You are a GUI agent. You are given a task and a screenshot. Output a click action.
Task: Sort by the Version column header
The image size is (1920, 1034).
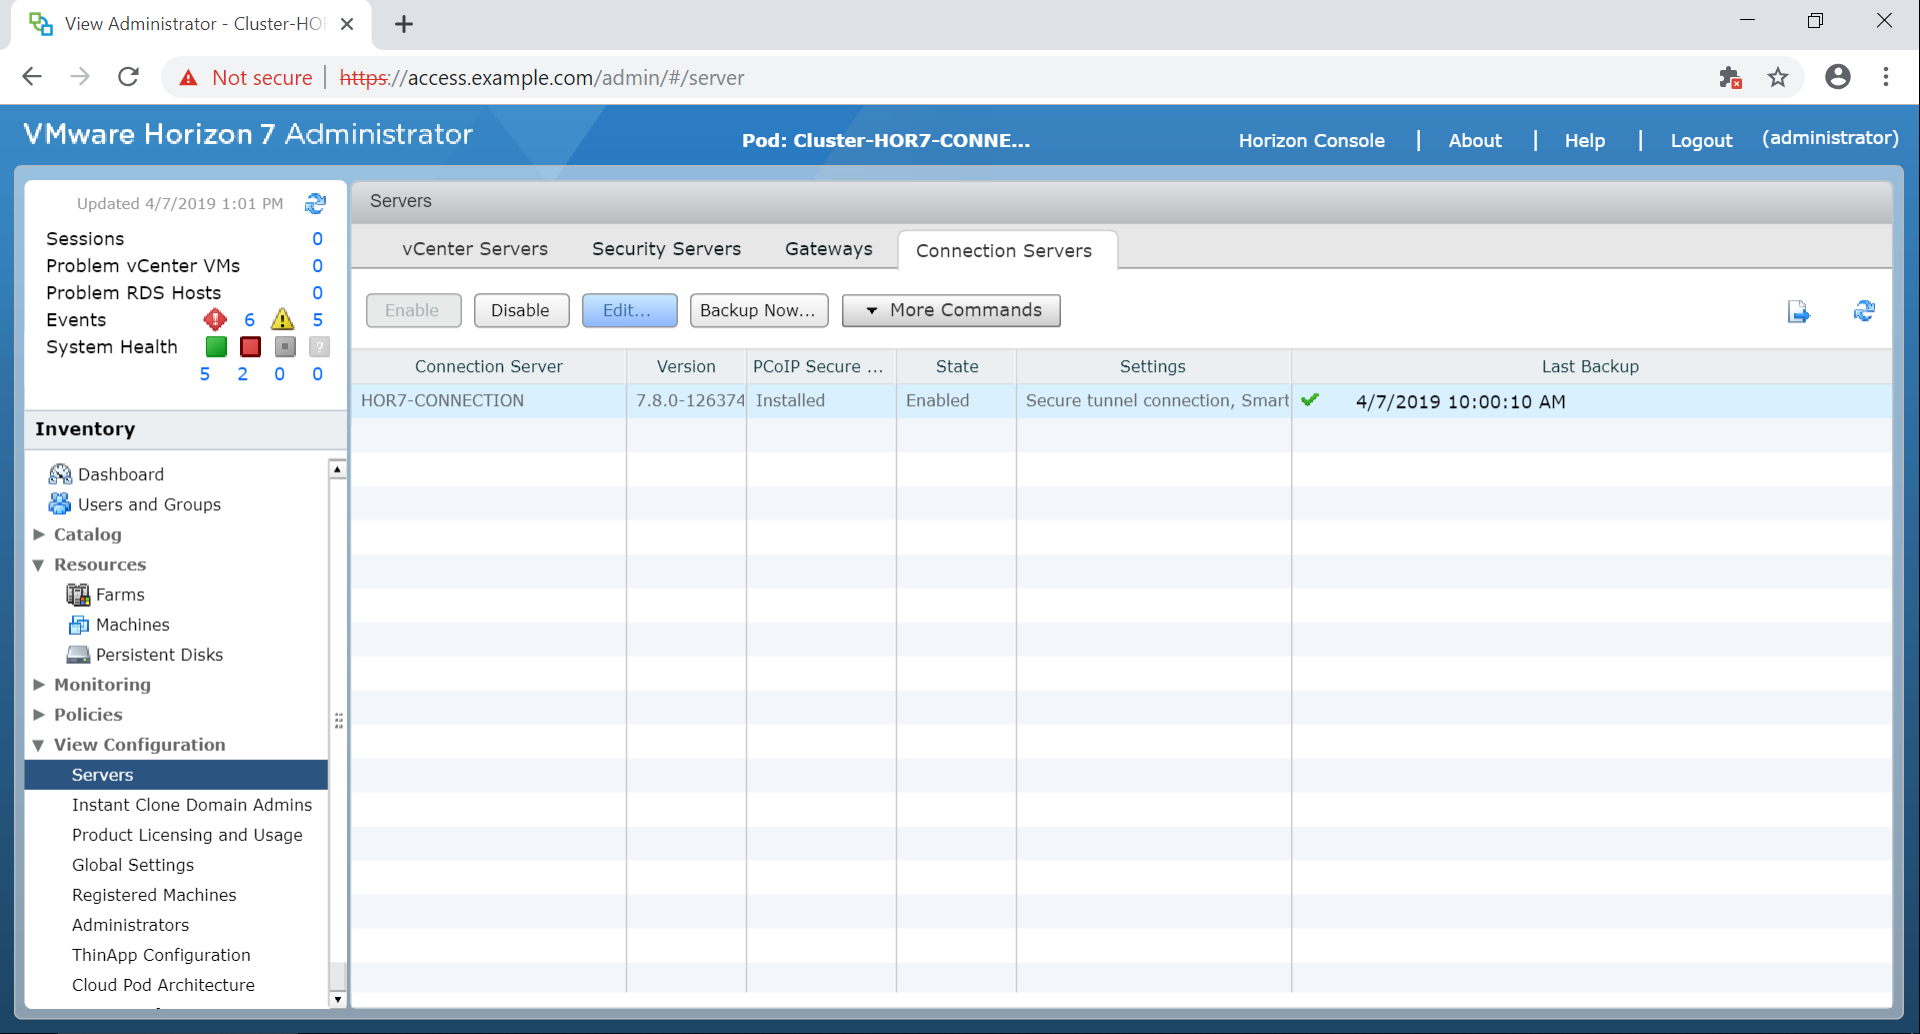tap(686, 366)
